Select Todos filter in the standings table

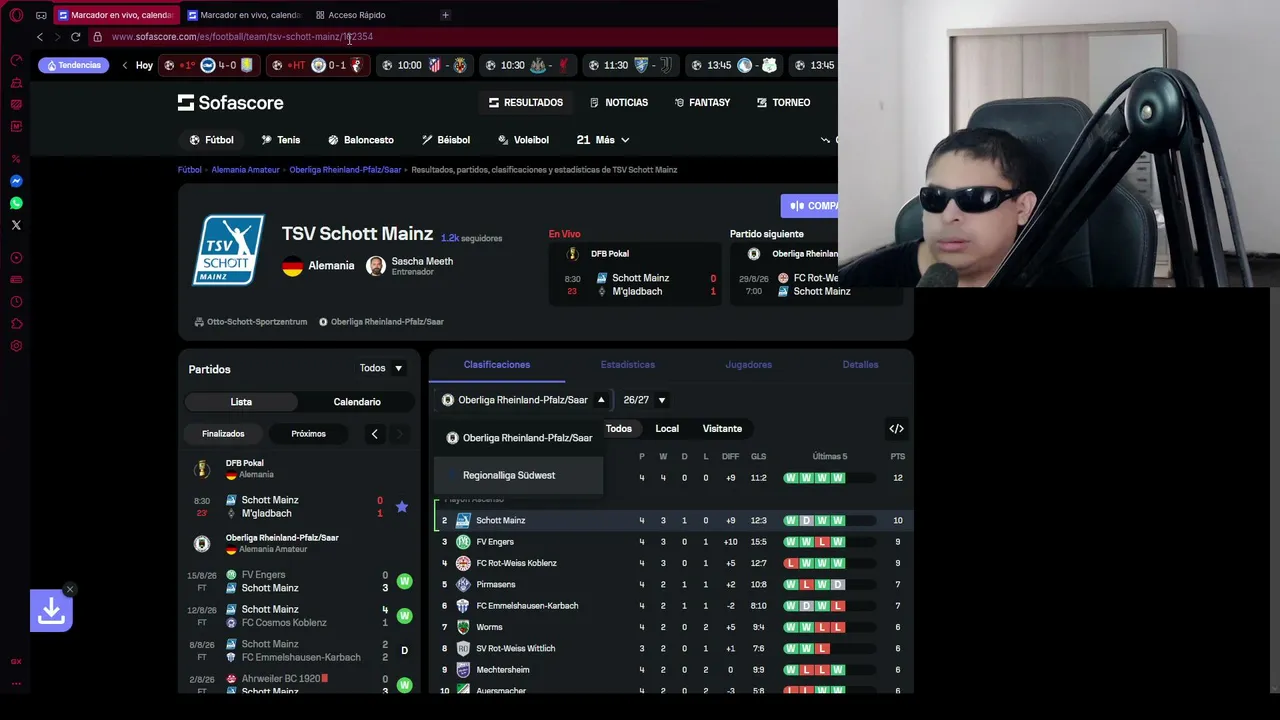coord(618,429)
